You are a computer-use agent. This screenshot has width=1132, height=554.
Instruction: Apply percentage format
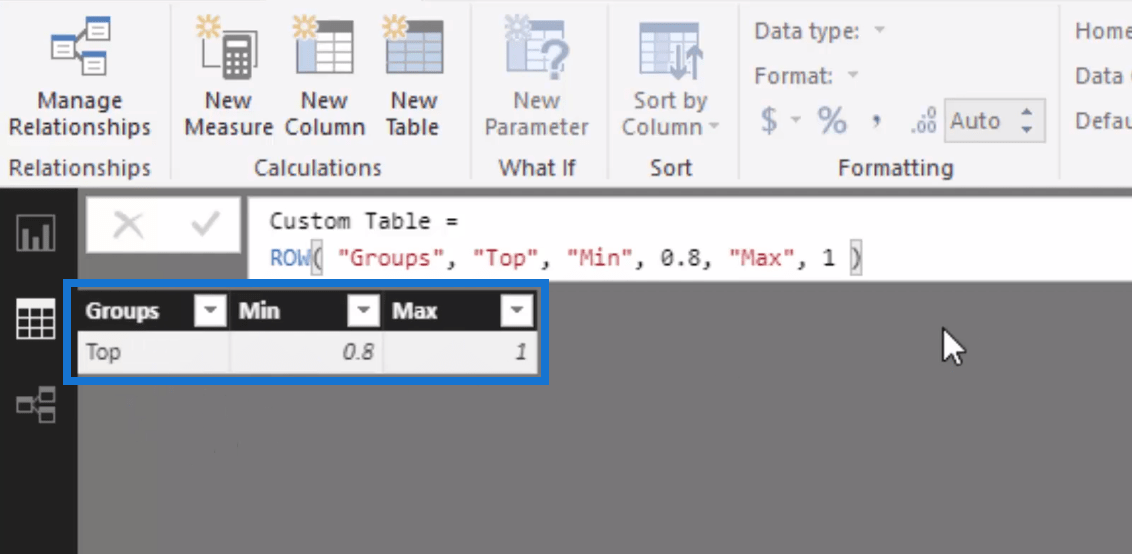[x=832, y=121]
